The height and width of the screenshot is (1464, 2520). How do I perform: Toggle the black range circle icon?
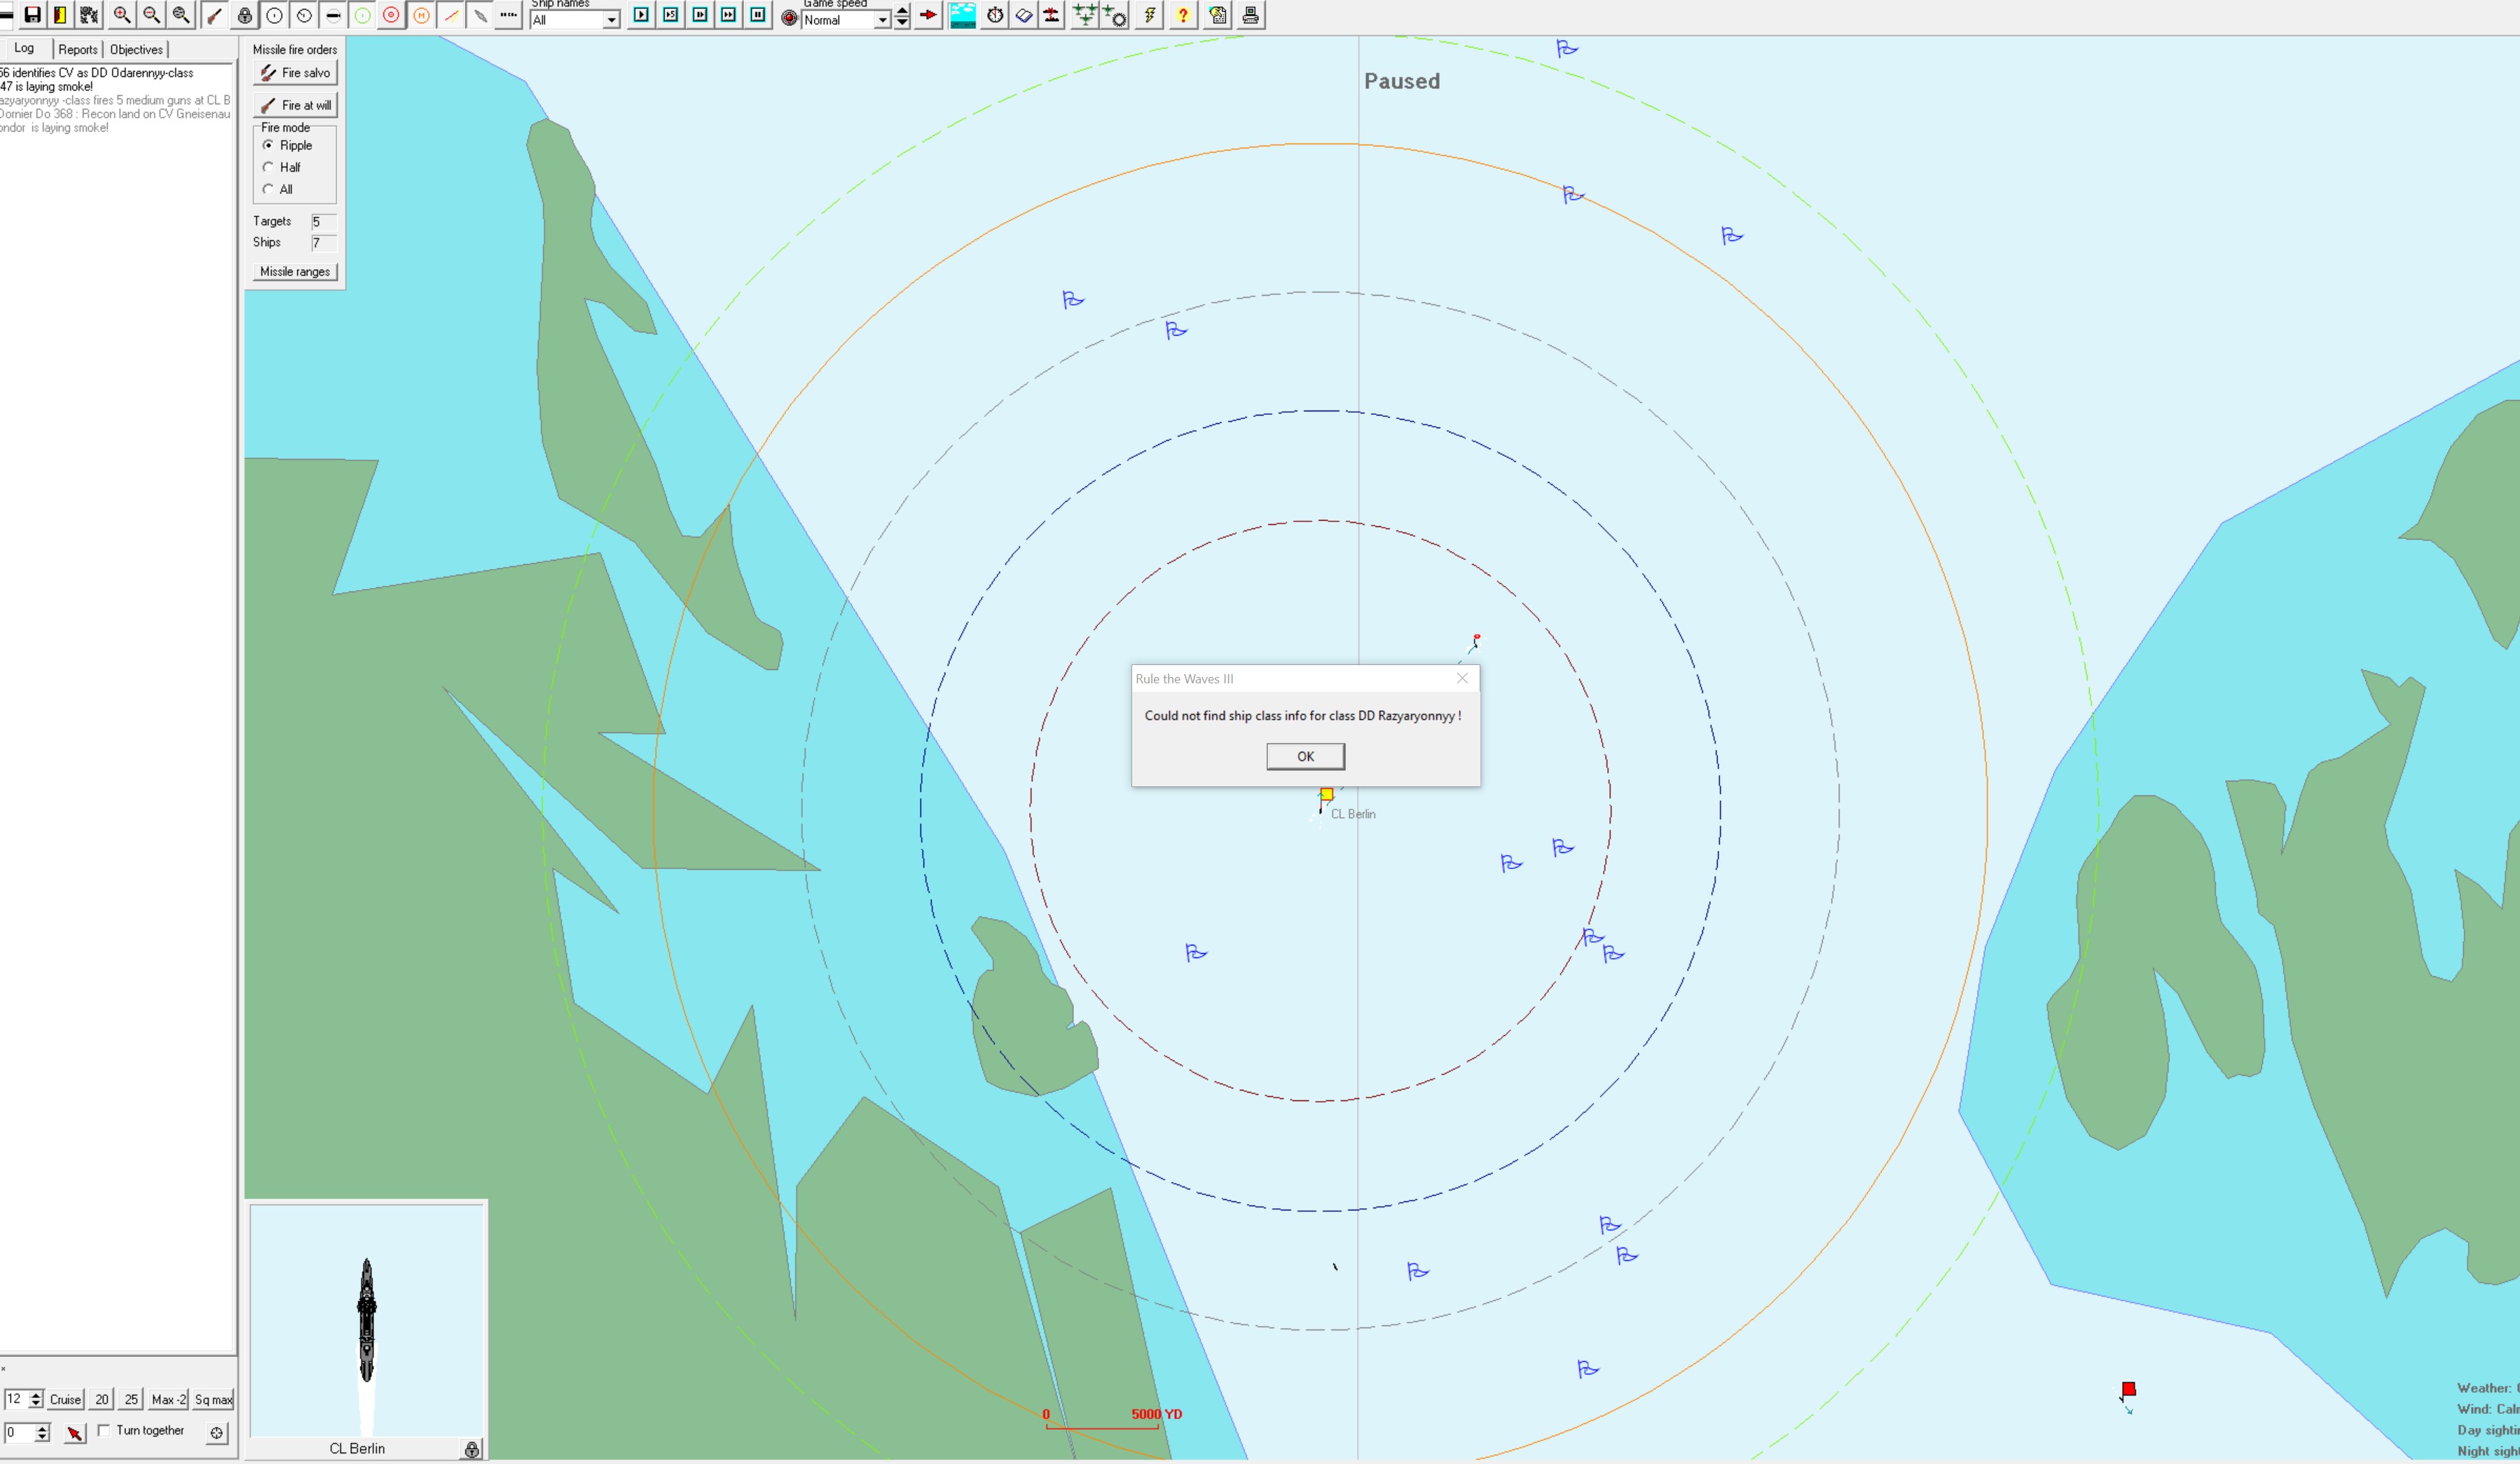pos(274,15)
